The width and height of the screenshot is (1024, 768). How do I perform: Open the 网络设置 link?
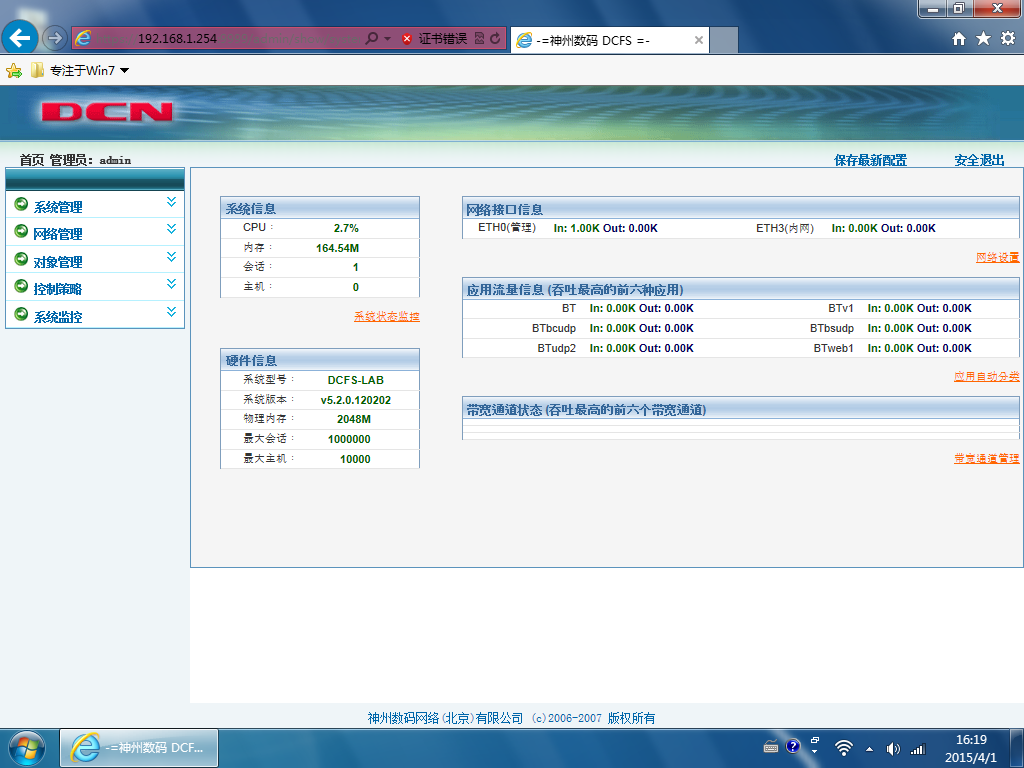click(x=997, y=257)
